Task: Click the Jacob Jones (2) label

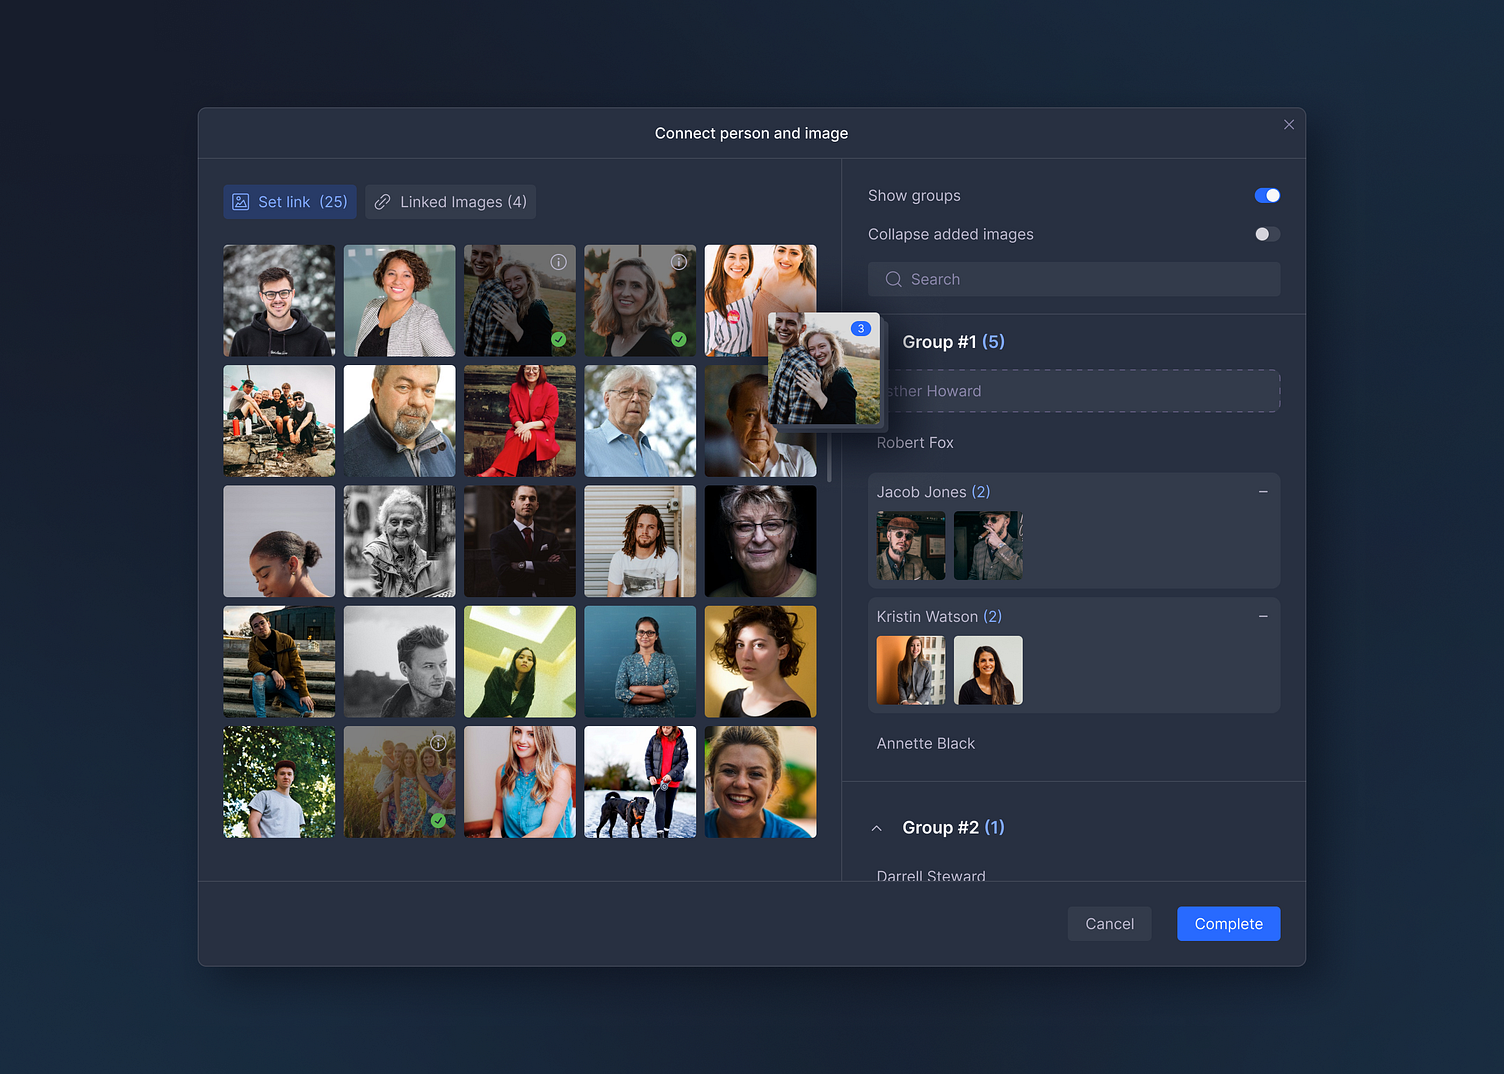Action: (933, 492)
